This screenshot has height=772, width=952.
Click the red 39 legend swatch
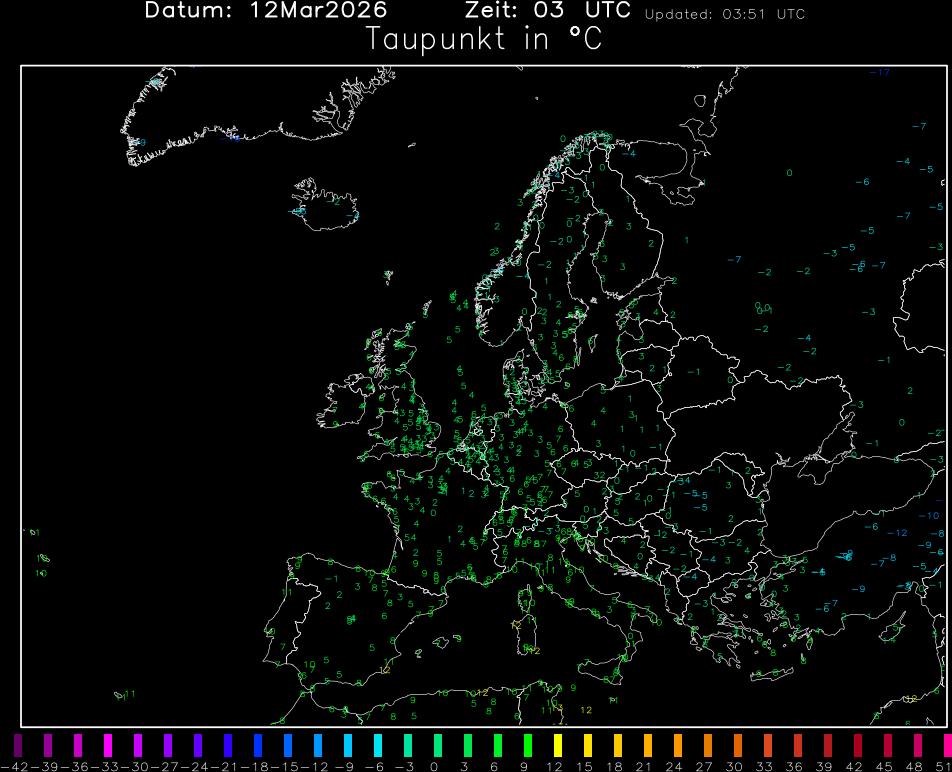coord(828,745)
